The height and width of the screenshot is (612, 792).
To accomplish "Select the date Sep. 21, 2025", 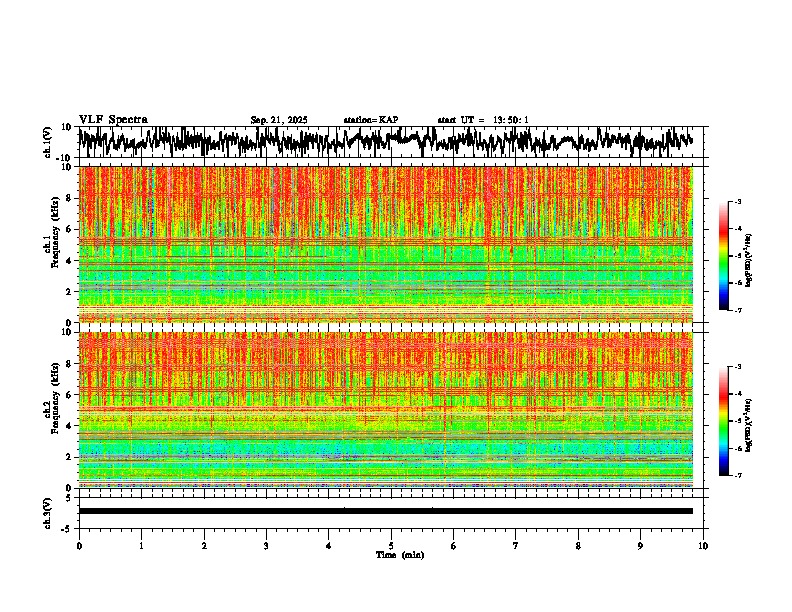I will 279,120.
